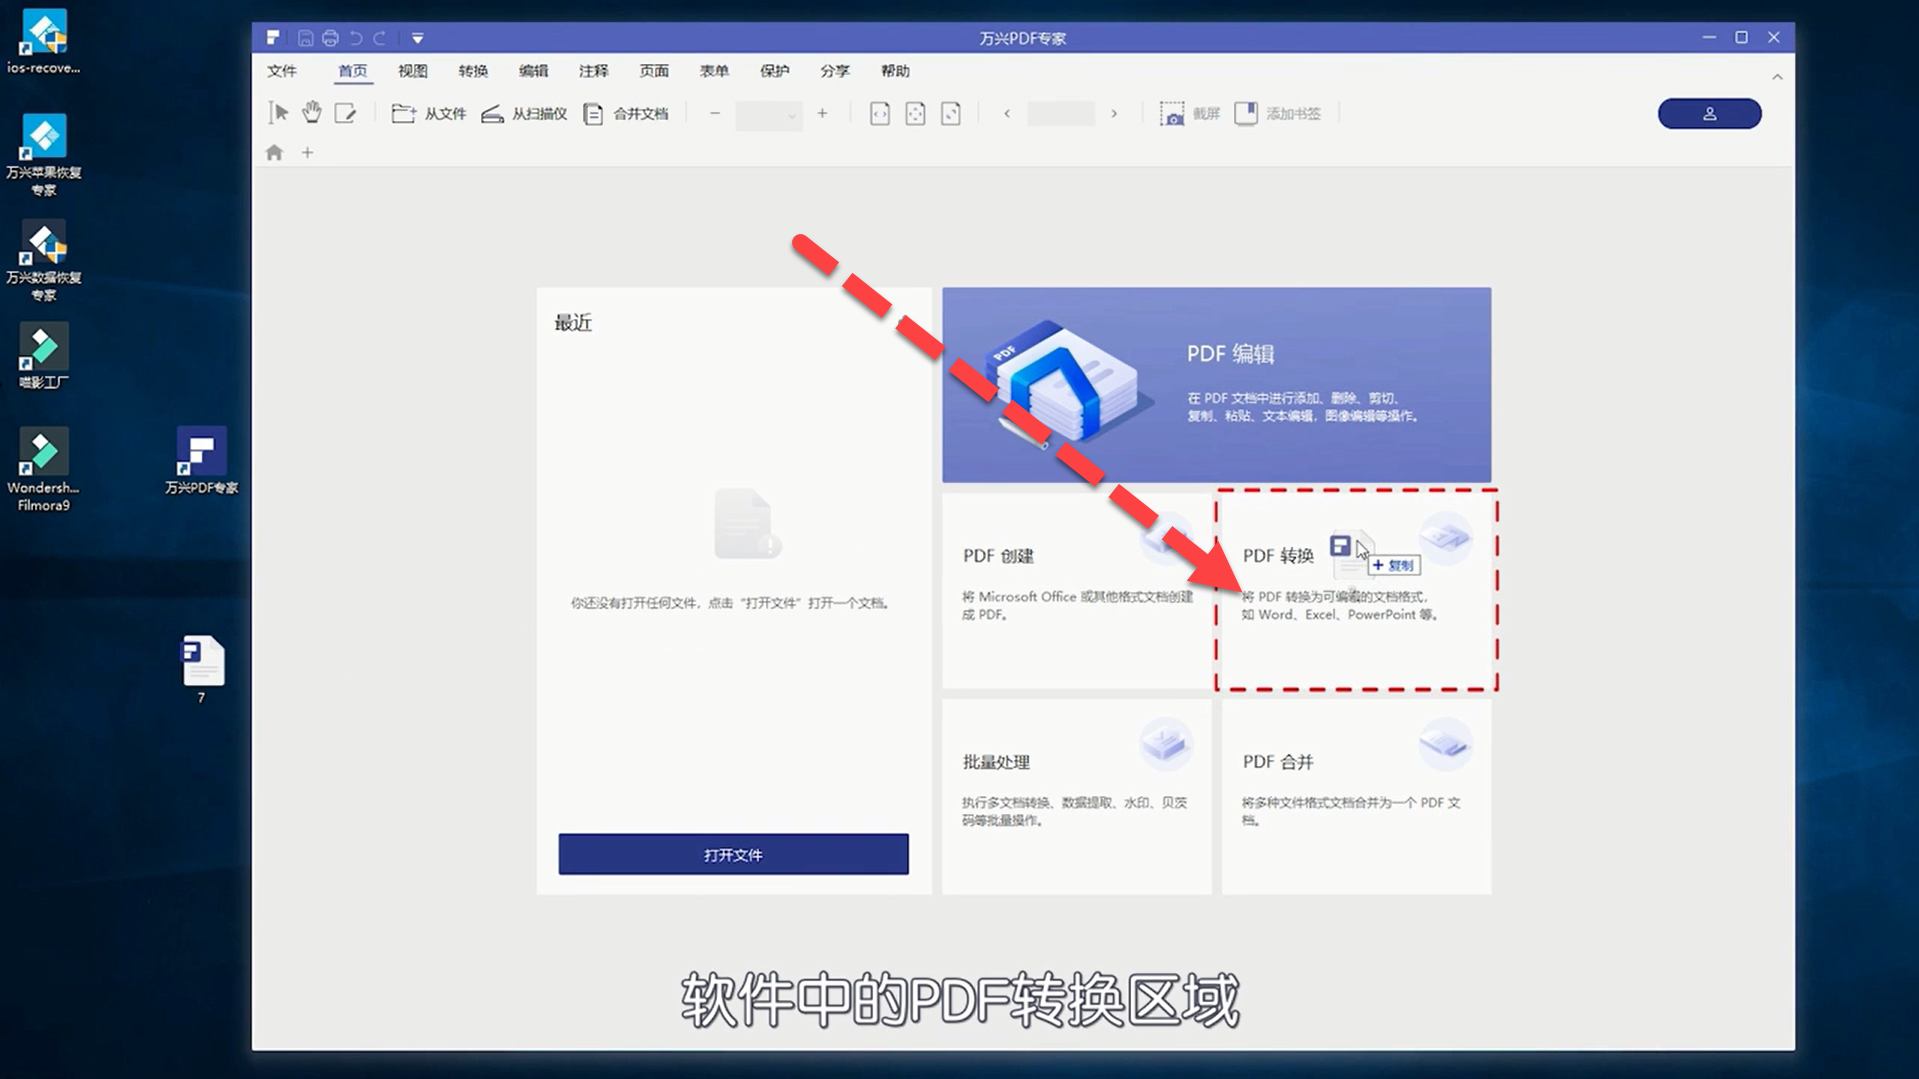
Task: Switch to the 编辑 tab
Action: [x=533, y=71]
